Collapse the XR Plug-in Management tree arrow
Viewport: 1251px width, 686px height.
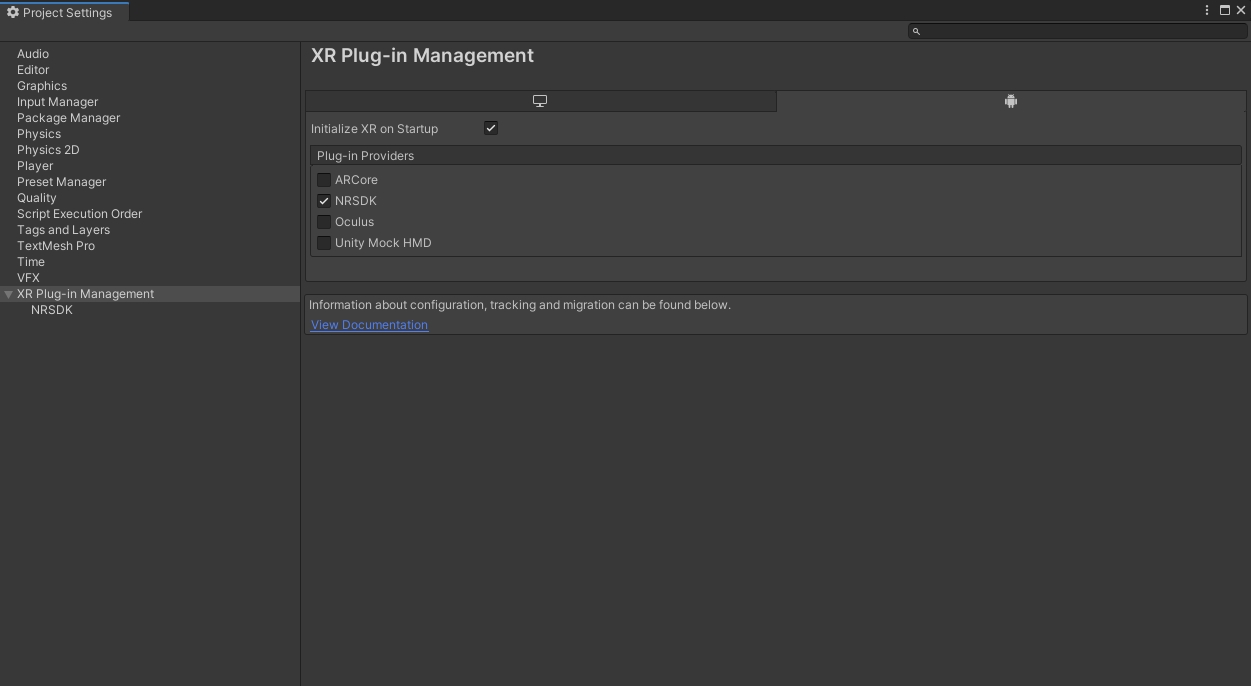coord(8,294)
